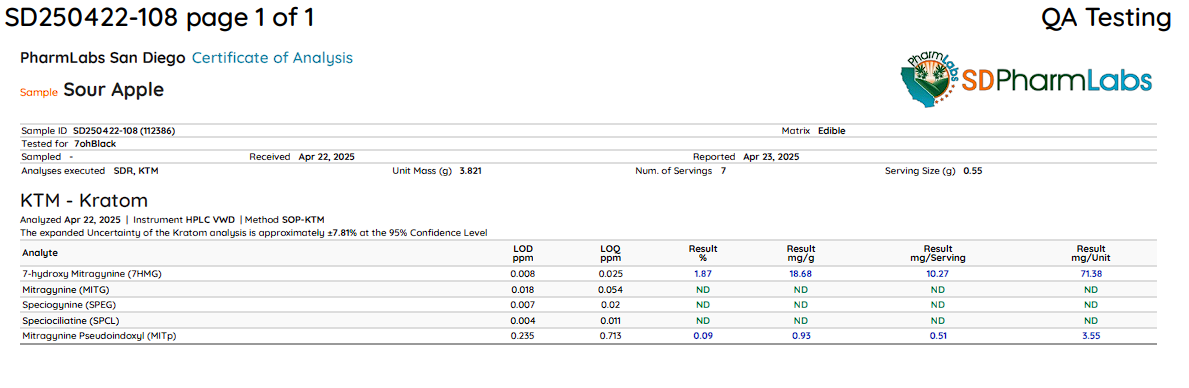This screenshot has height=388, width=1189.
Task: Select the sample name Sour Apple
Action: click(114, 90)
